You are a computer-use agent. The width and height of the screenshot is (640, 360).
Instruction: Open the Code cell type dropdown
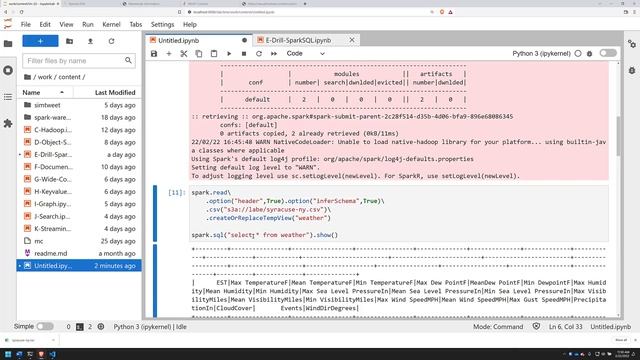(x=306, y=53)
